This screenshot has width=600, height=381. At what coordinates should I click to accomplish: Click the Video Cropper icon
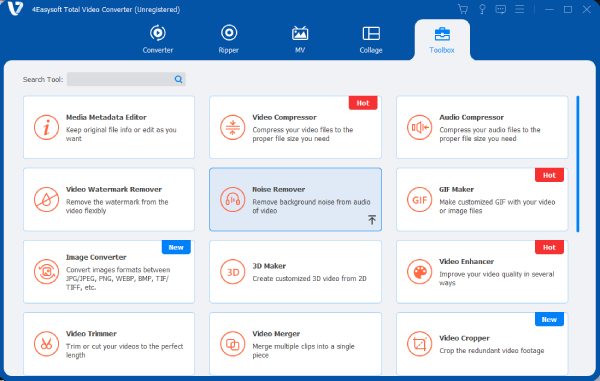tap(419, 344)
